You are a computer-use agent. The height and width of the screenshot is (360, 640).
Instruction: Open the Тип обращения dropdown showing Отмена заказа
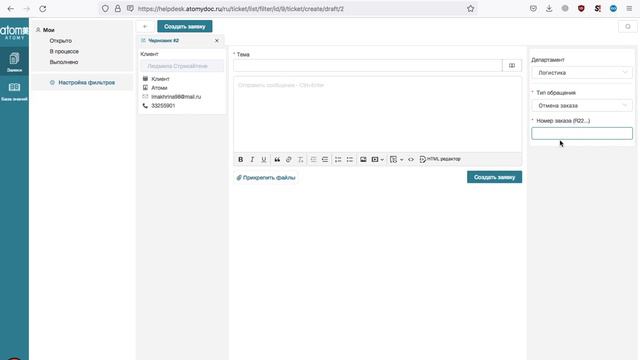582,106
